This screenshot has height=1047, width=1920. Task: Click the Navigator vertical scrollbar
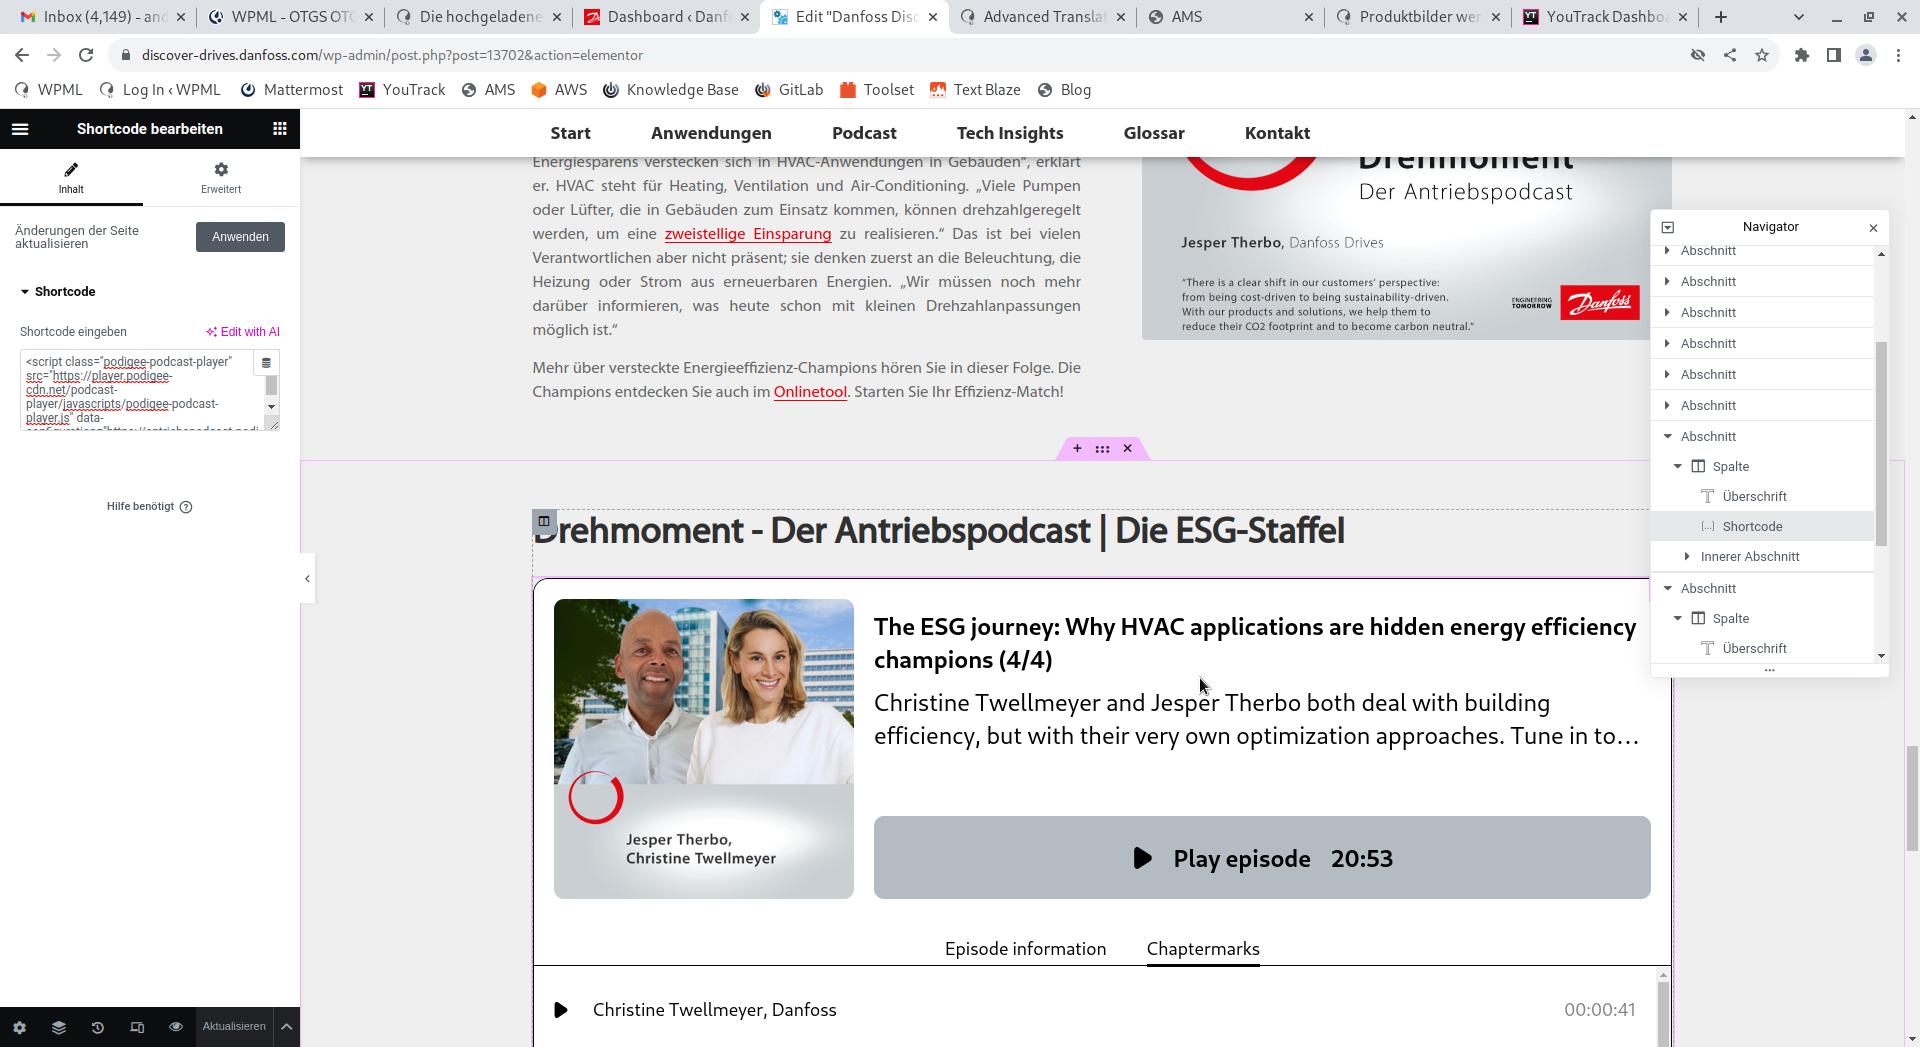1881,444
